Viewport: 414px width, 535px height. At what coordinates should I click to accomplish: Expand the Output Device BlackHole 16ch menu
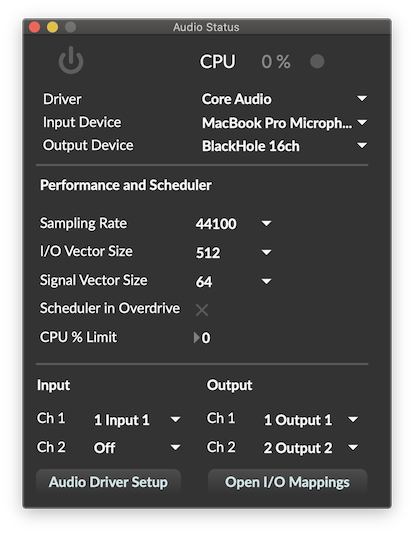284,146
